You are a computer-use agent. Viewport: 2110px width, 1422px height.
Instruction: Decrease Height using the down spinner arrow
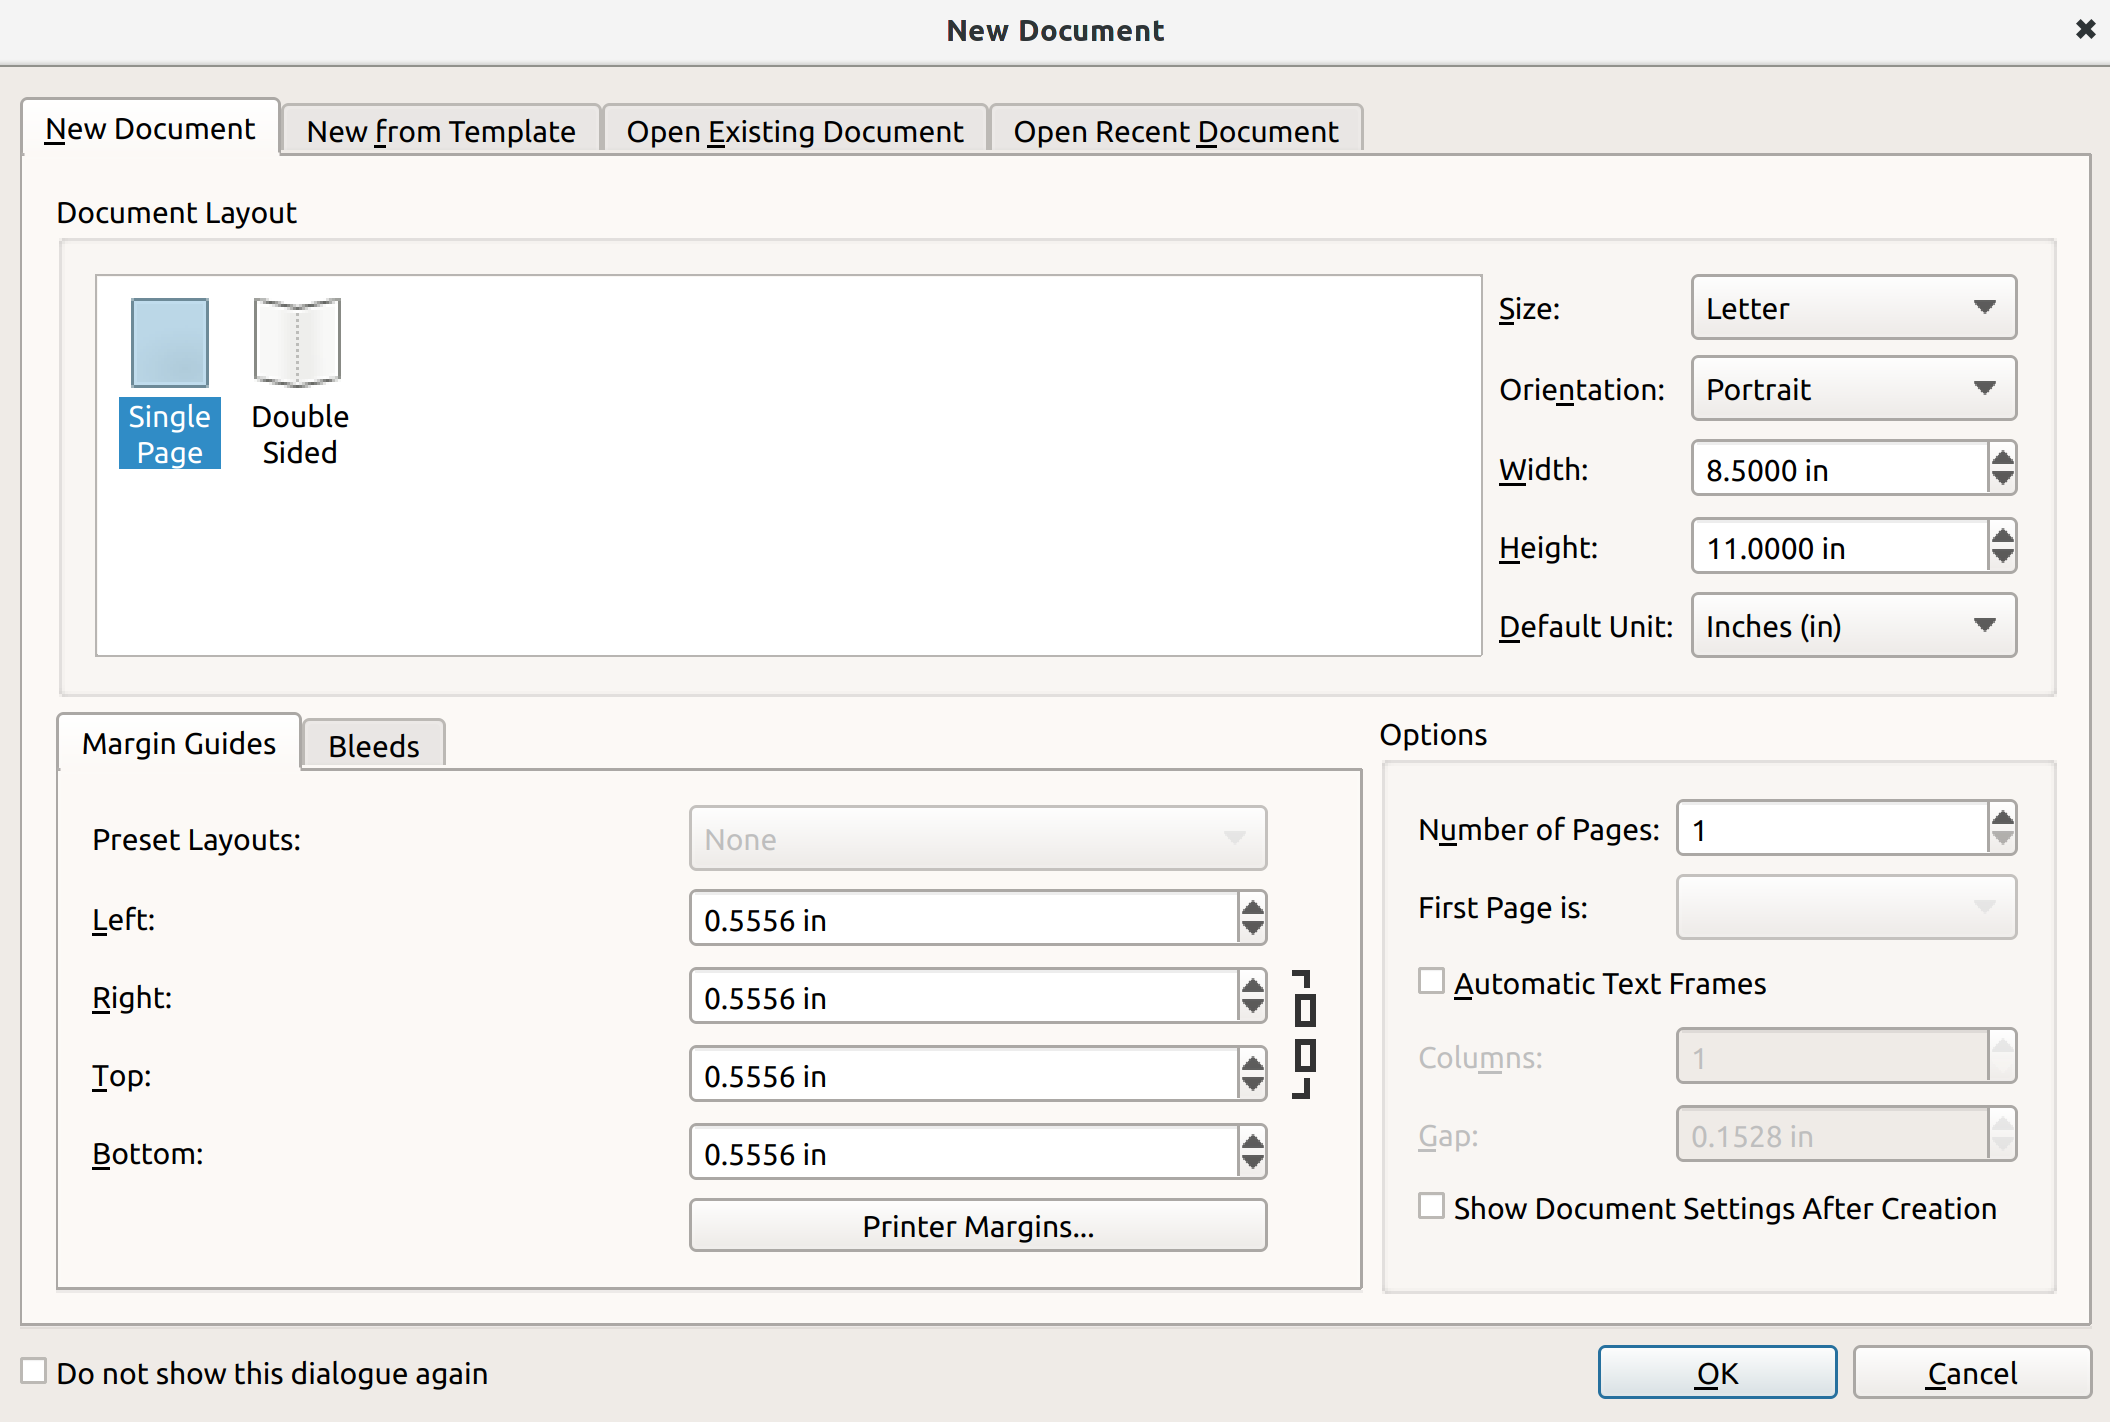[x=2002, y=557]
